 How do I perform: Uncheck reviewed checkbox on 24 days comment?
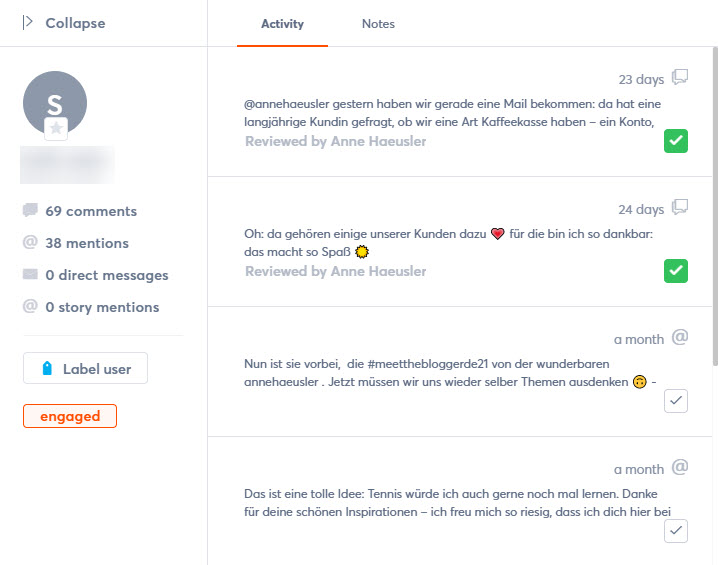[676, 271]
